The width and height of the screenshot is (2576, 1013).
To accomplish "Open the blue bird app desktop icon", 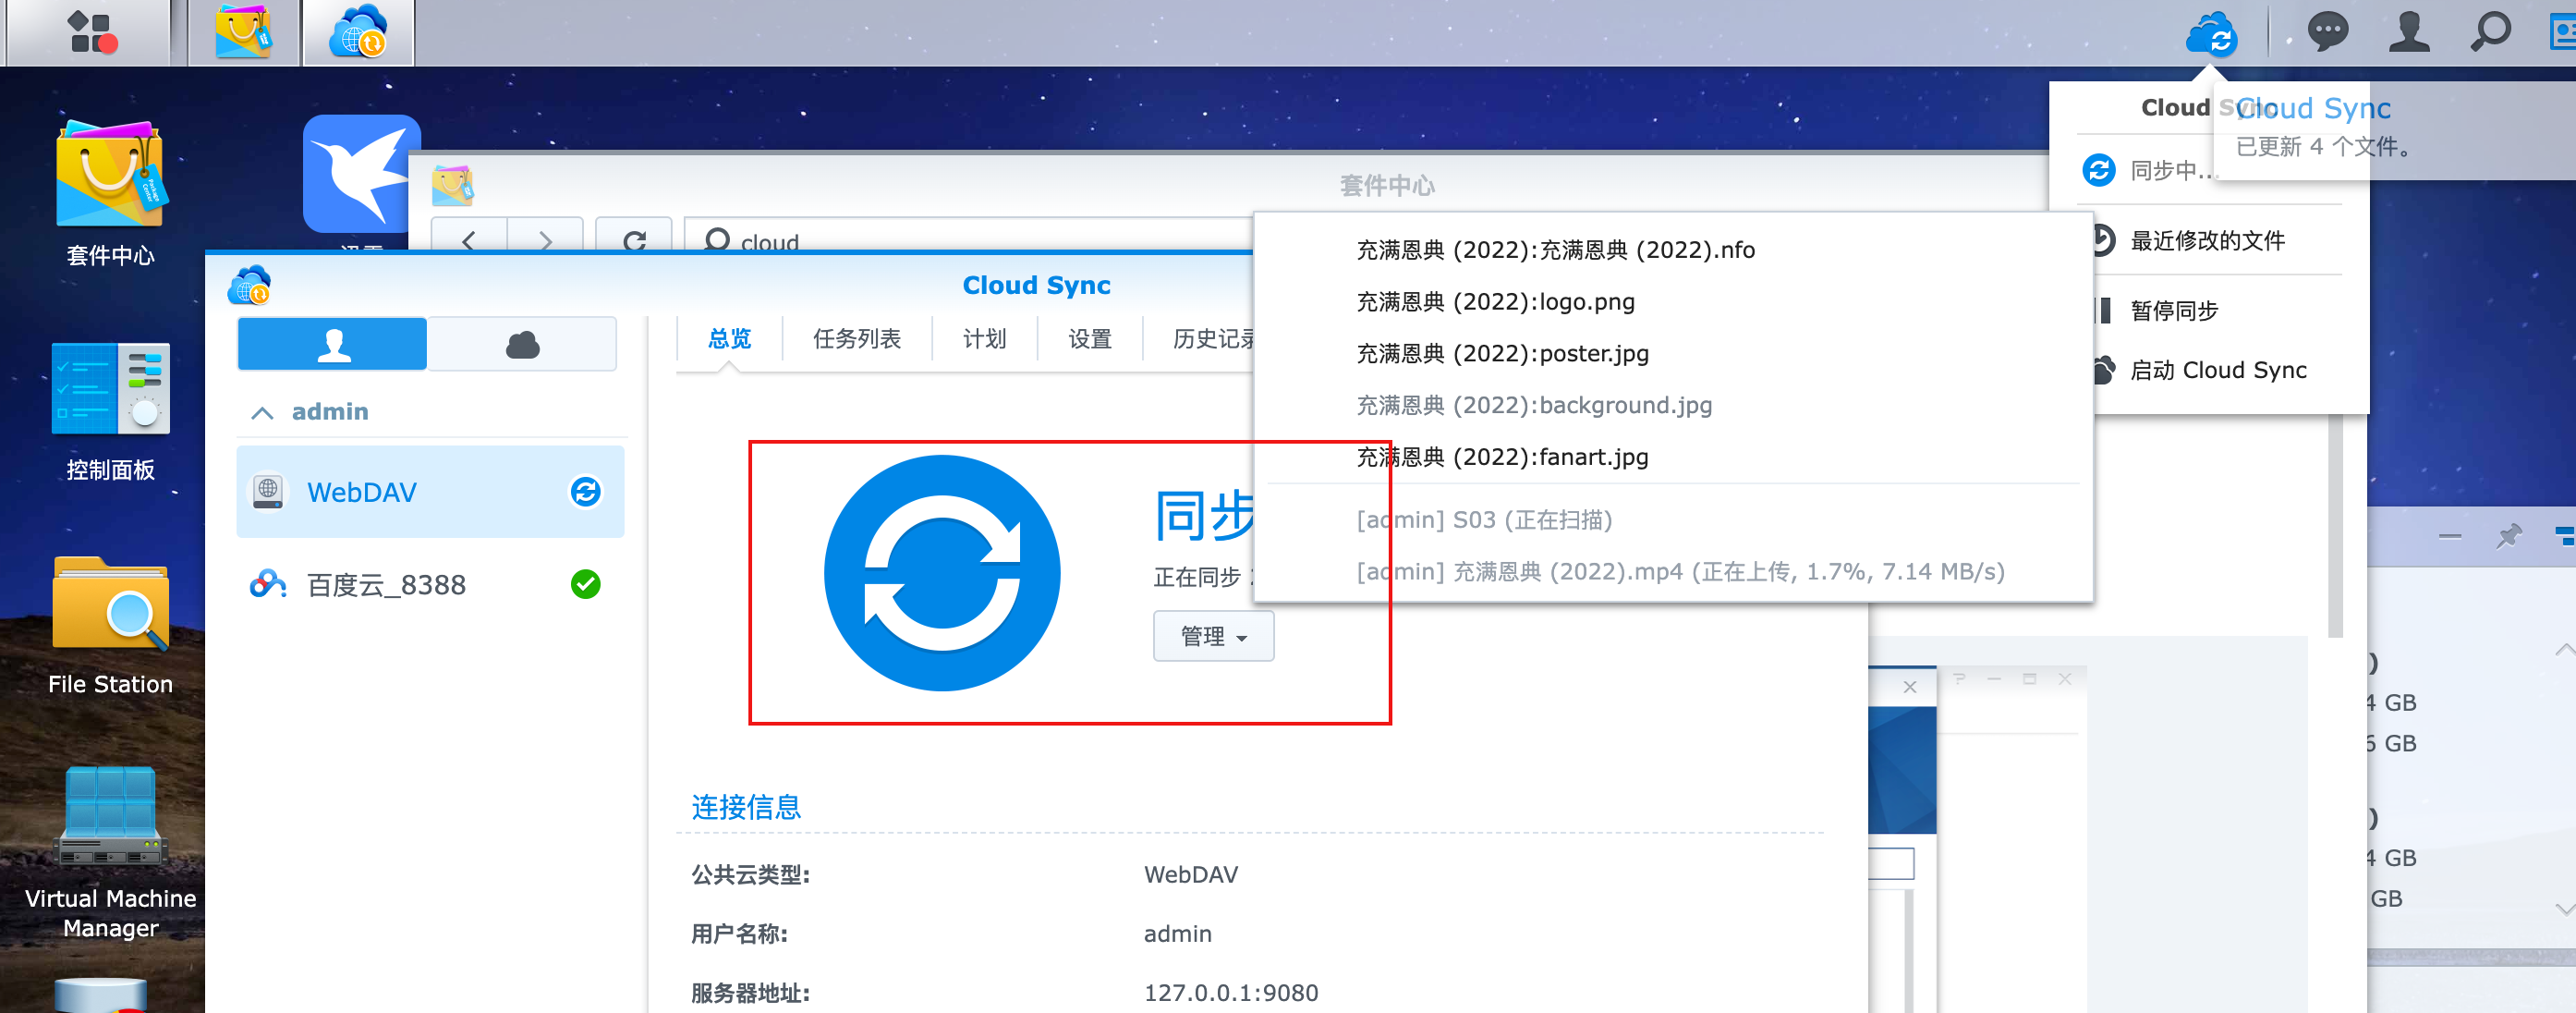I will coord(361,174).
